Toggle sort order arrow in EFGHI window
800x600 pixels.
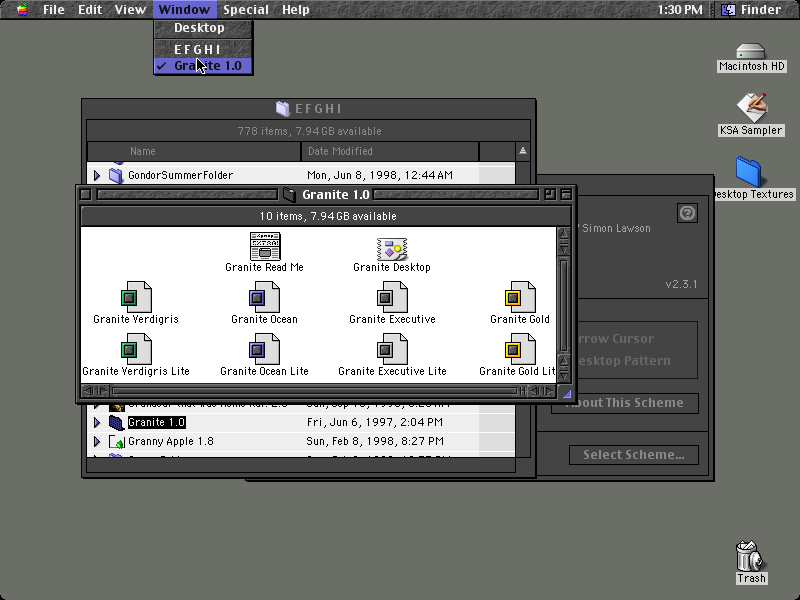tap(522, 151)
